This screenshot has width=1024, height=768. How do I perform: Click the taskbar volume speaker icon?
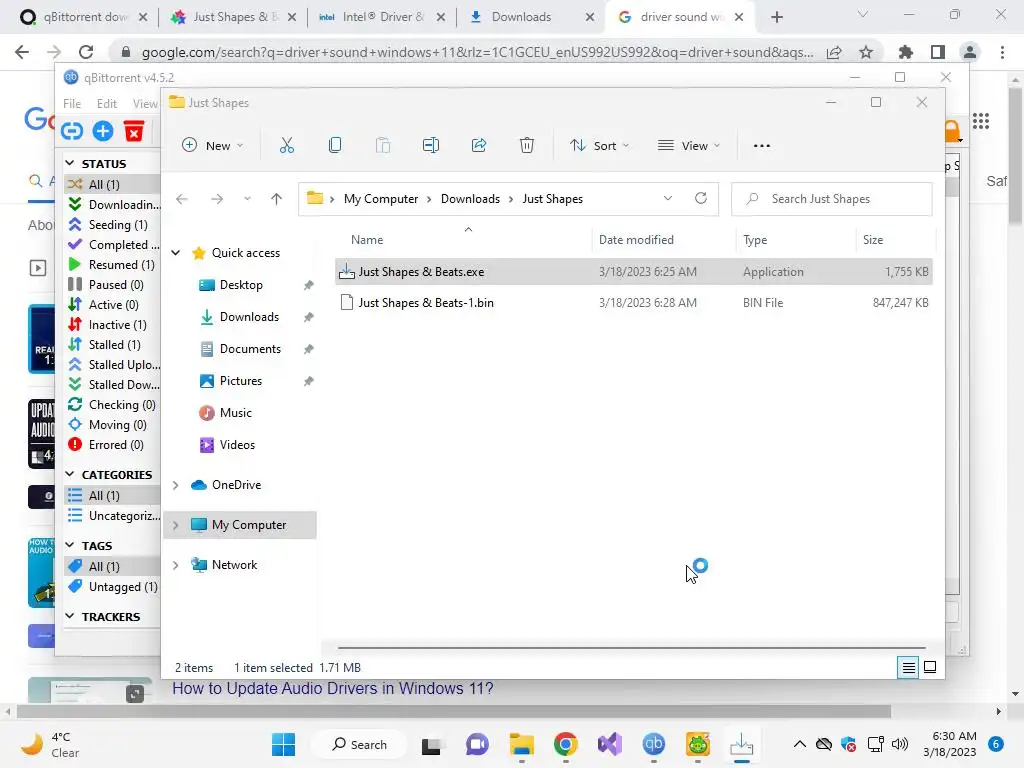click(x=899, y=744)
